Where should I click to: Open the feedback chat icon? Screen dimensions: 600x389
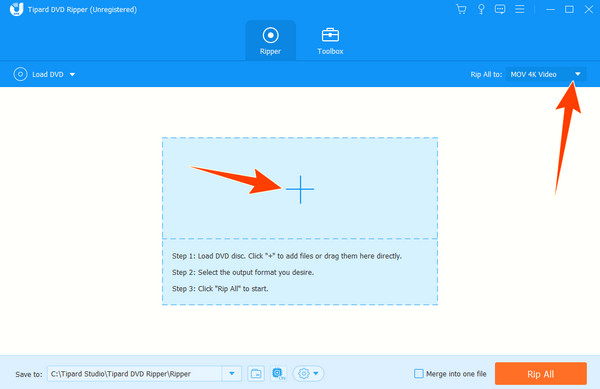(500, 9)
